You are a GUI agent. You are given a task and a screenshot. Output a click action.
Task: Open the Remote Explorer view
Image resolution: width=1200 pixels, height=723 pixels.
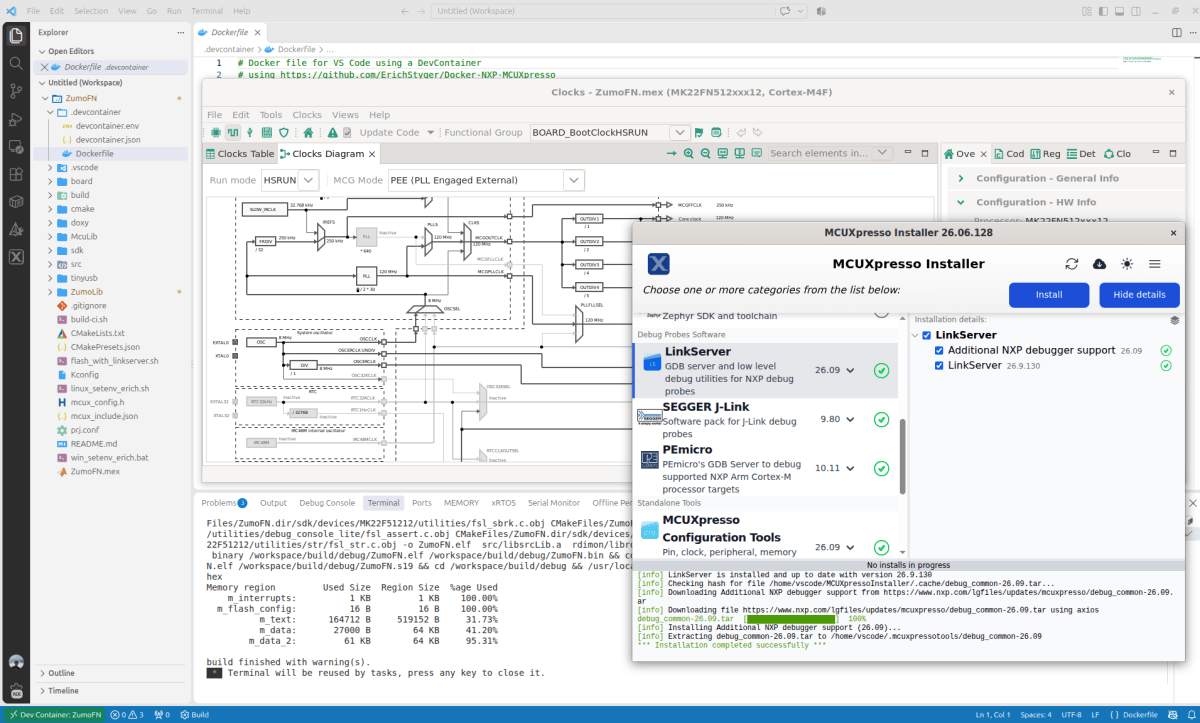(16, 146)
